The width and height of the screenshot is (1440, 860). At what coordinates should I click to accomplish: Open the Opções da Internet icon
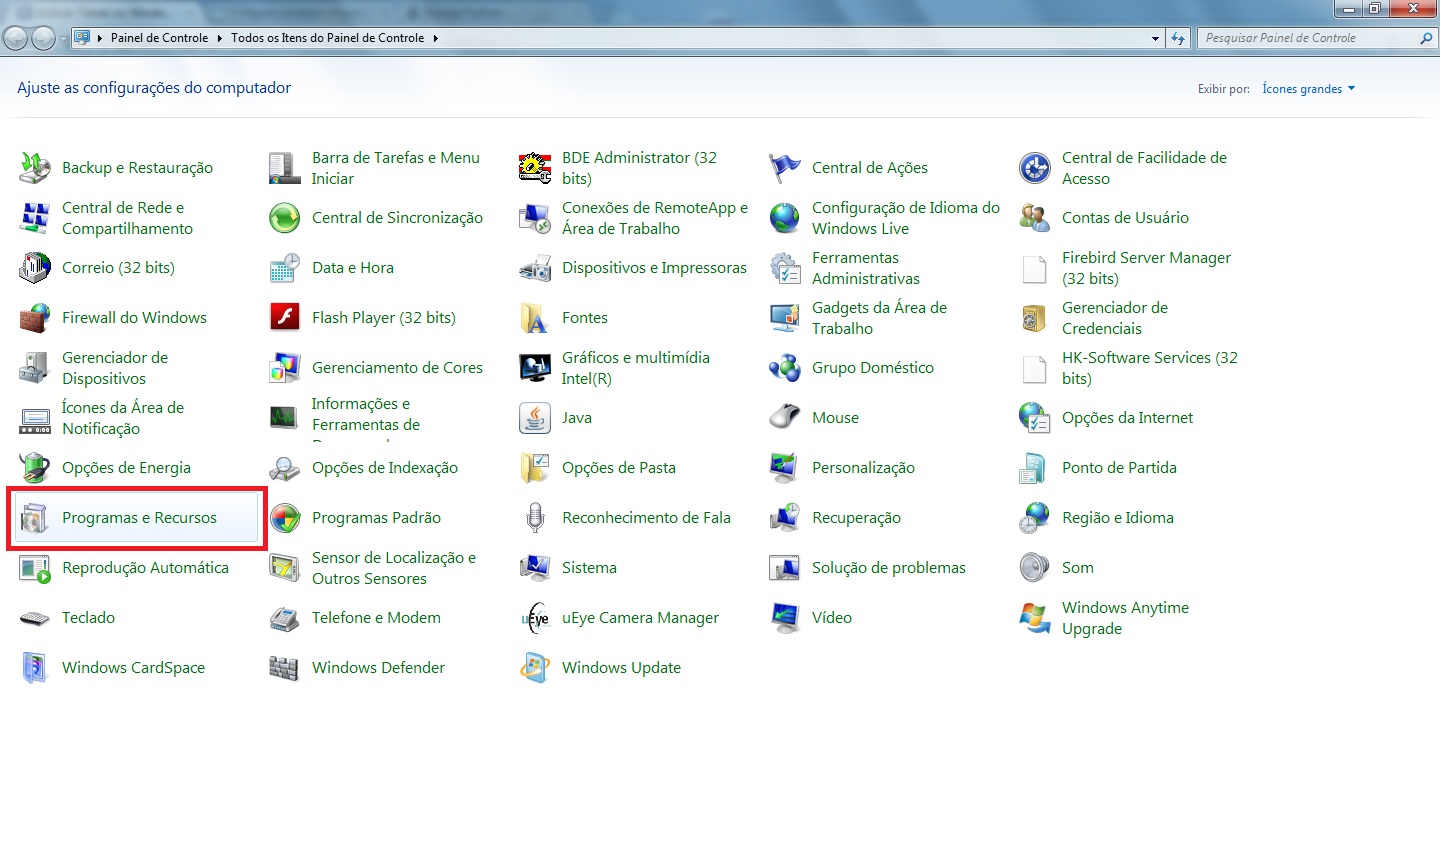click(x=1035, y=418)
